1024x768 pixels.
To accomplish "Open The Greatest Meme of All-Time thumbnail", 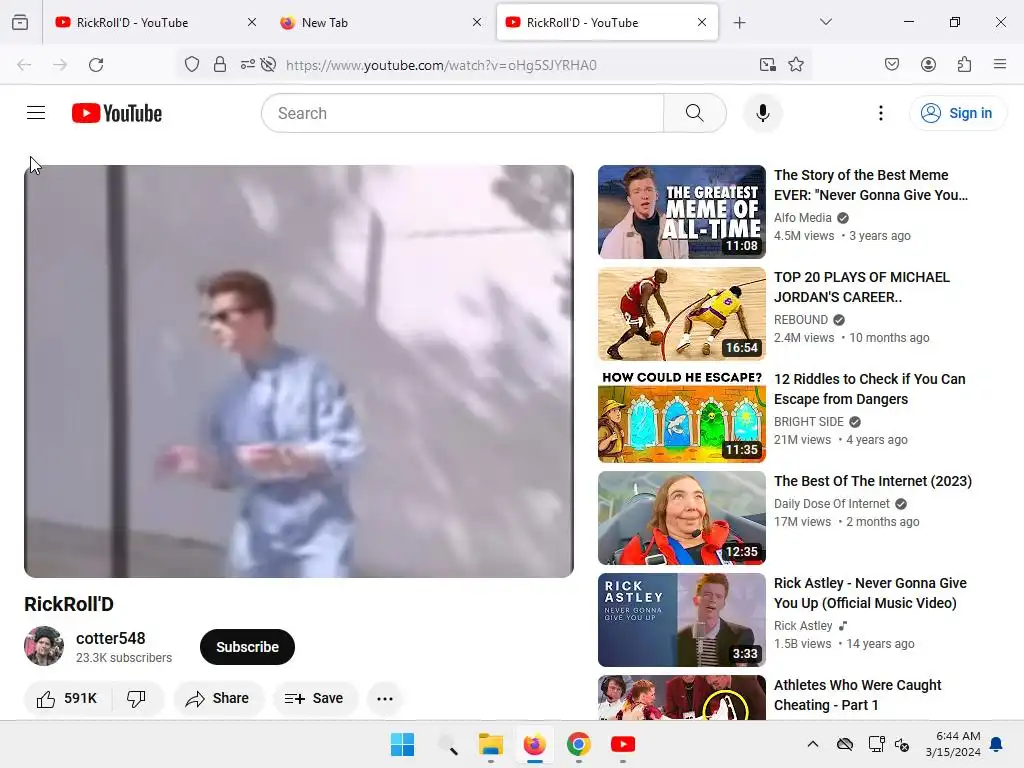I will tap(682, 212).
